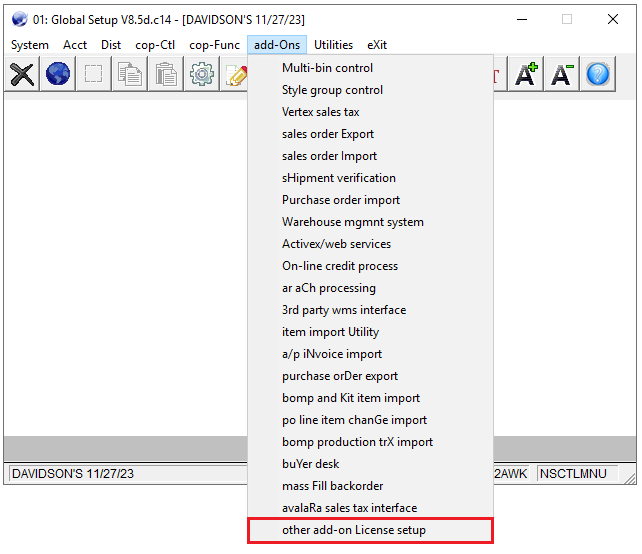Choose sales order Import
The image size is (642, 554).
(371, 156)
